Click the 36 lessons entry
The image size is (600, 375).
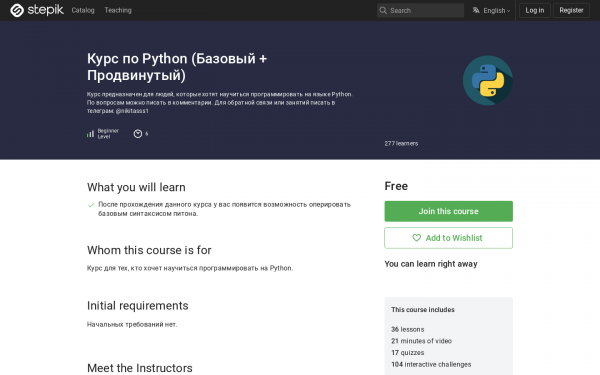pos(408,329)
